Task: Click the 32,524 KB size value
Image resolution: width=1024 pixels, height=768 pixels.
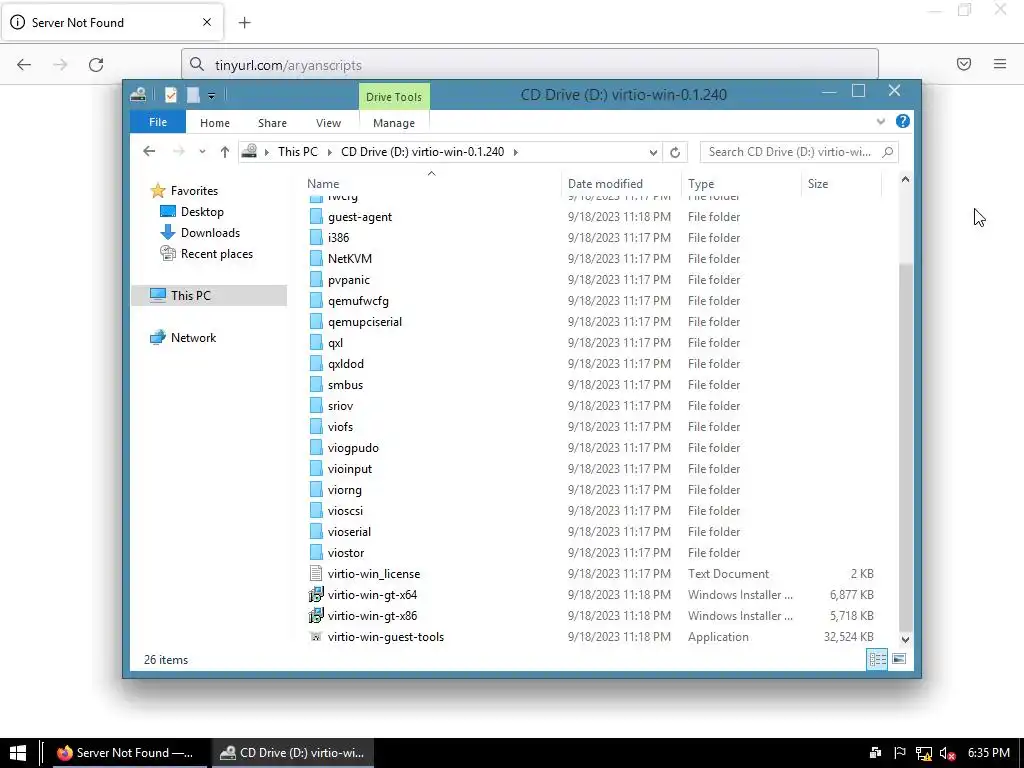Action: [x=848, y=637]
